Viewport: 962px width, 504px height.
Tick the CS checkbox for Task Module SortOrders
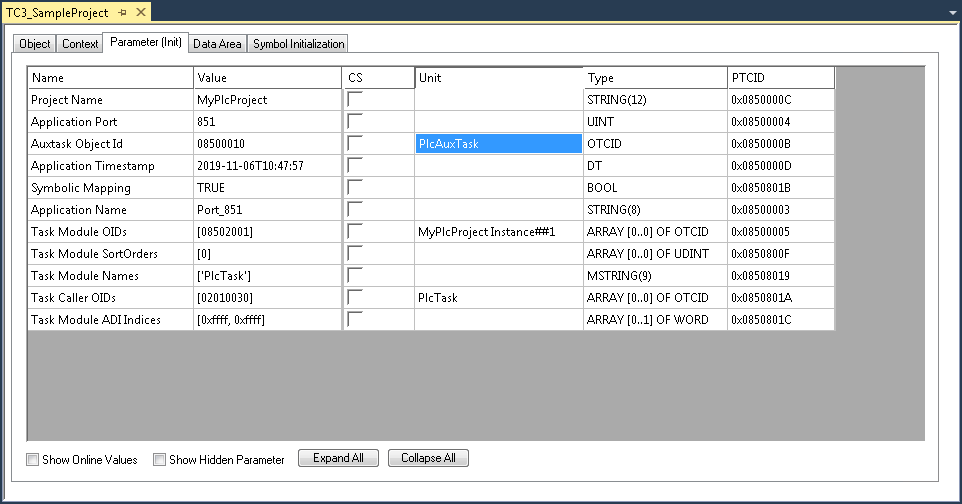[355, 254]
